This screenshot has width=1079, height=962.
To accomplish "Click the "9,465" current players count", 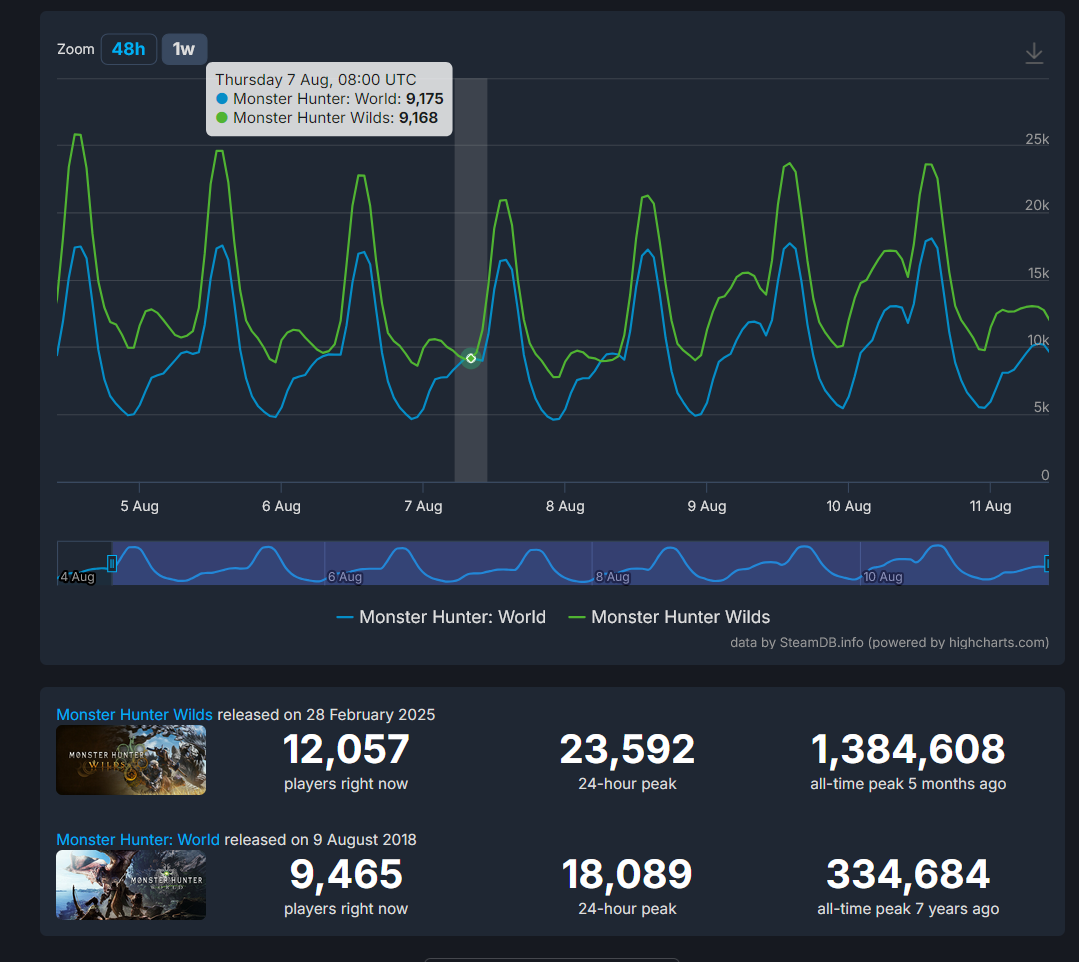I will point(346,874).
